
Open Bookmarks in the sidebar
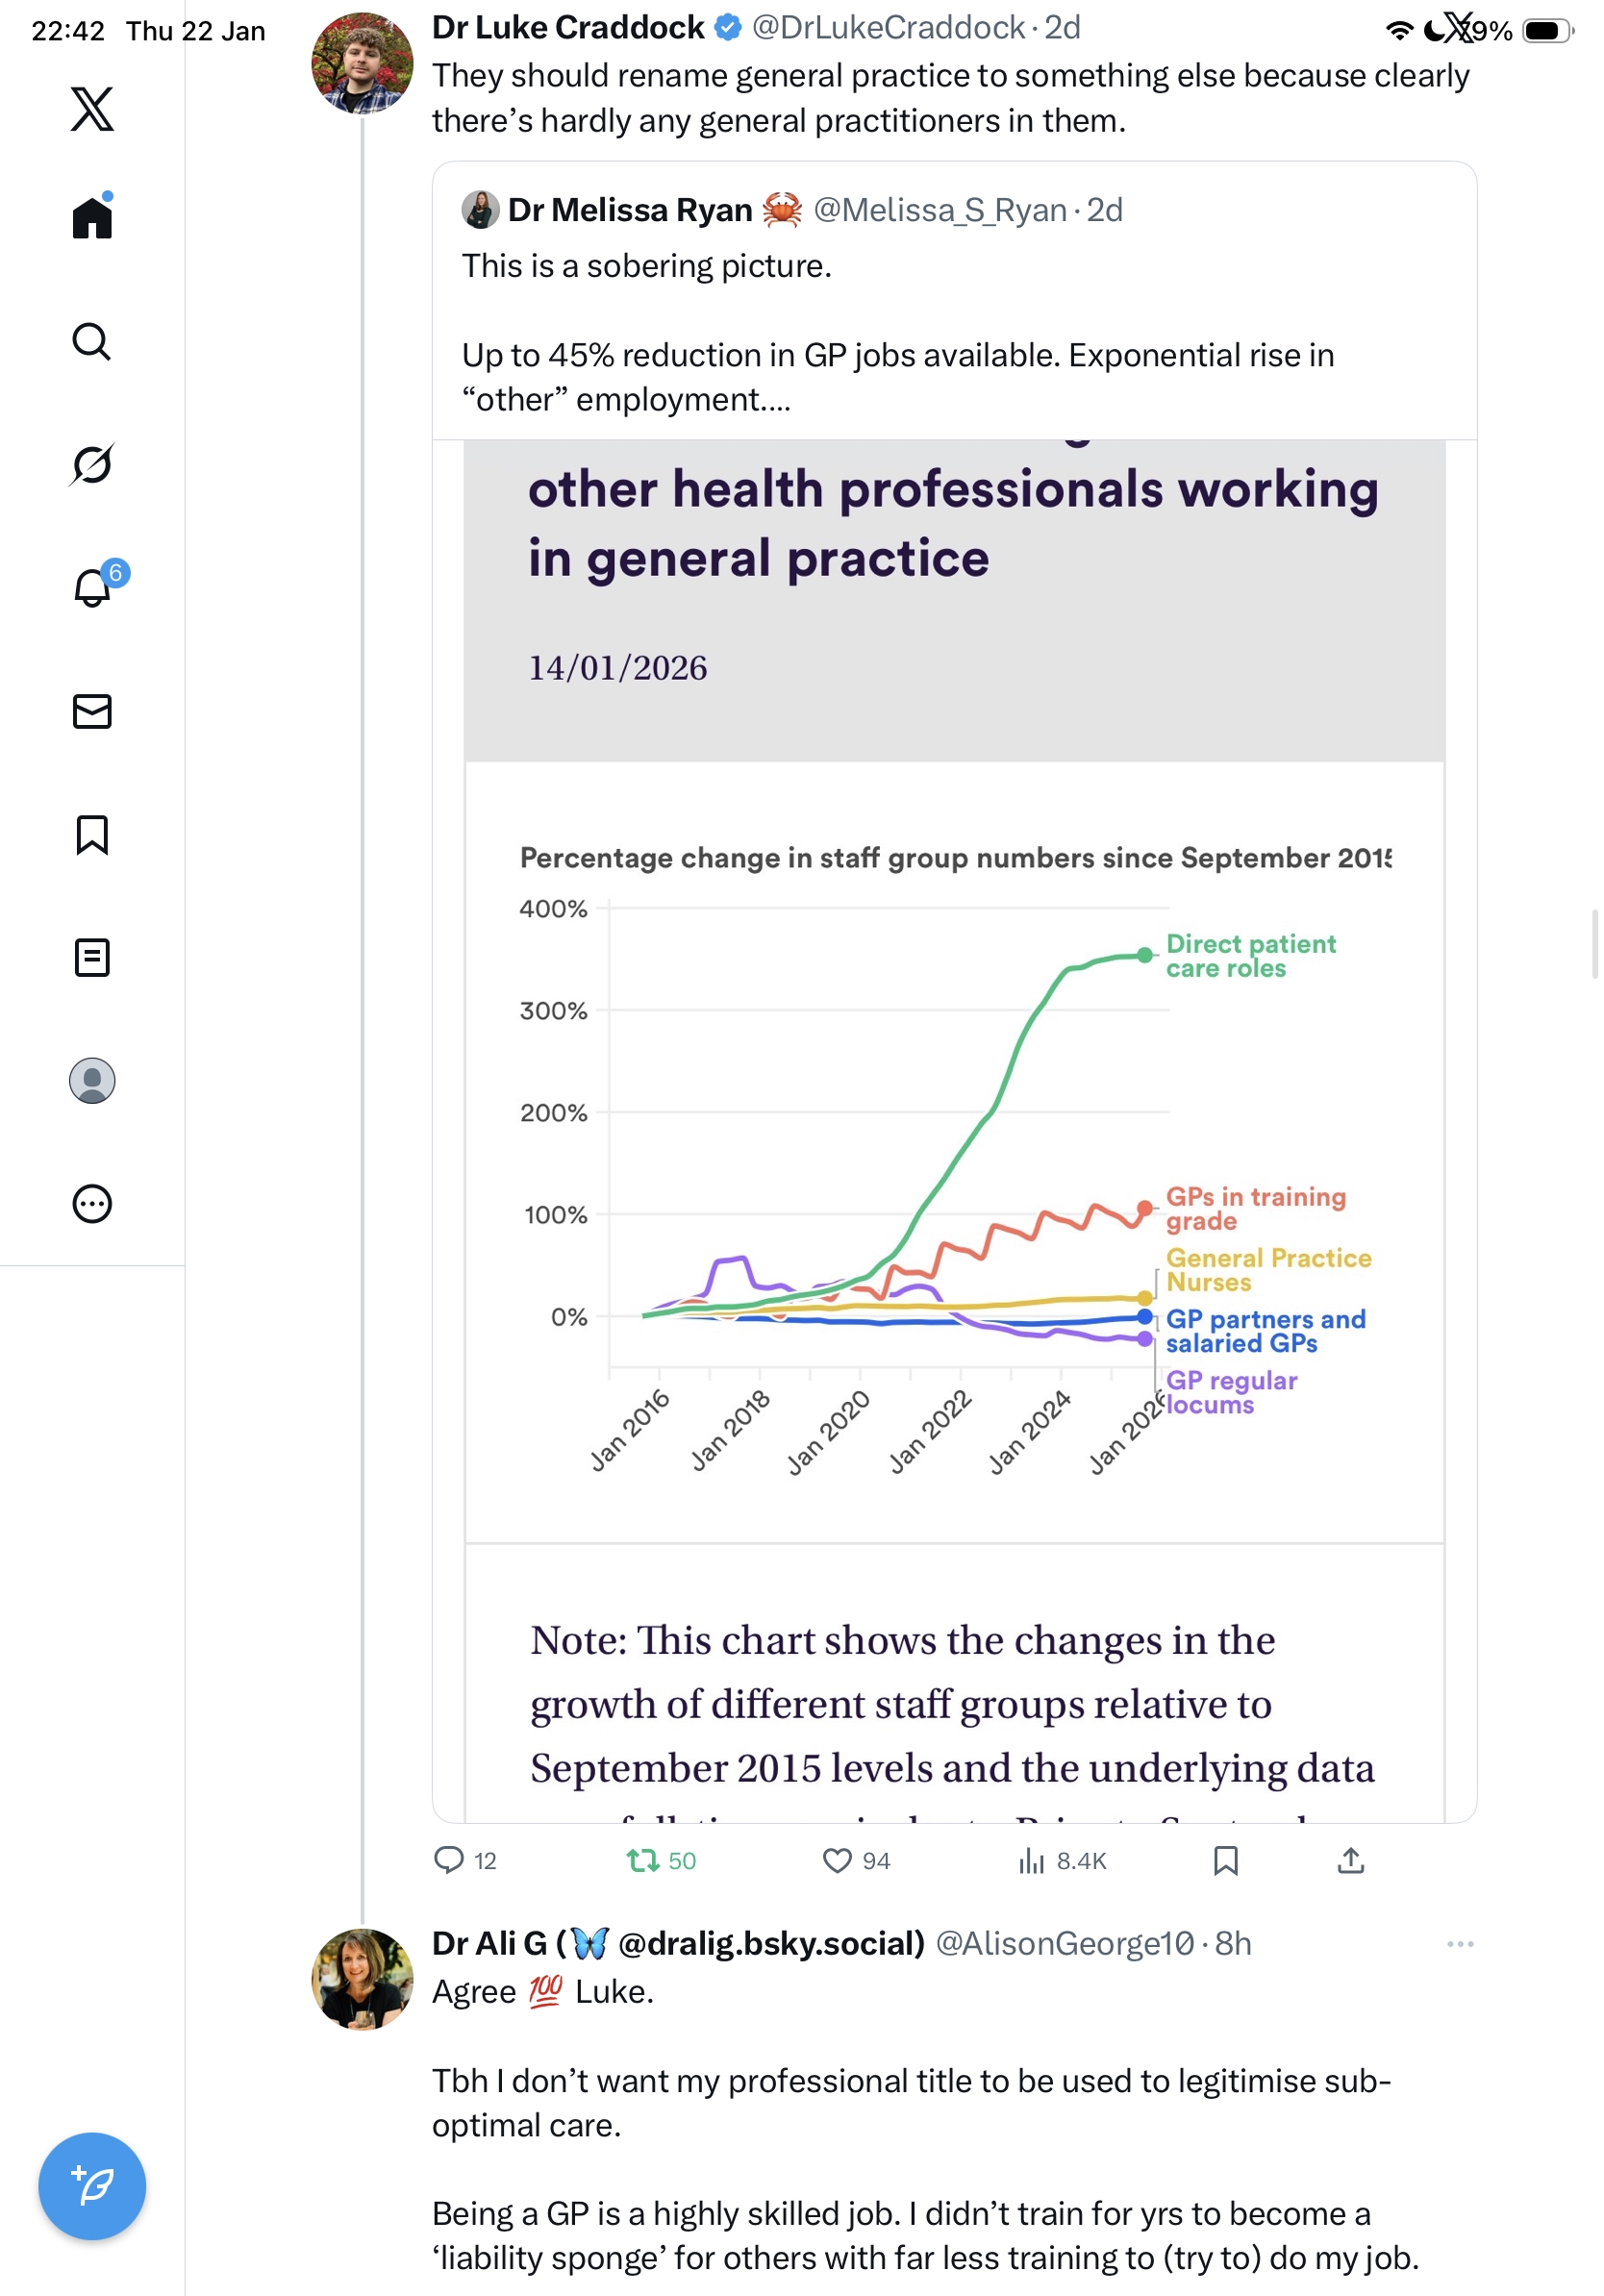(x=92, y=834)
